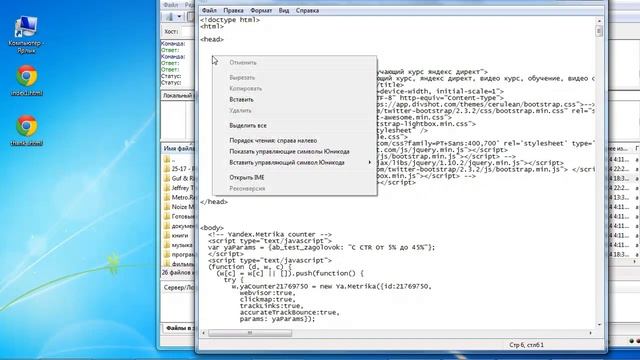This screenshot has height=360, width=640.
Task: Click the Сервер/Ло column header in FileZilla queue
Action: 179,288
